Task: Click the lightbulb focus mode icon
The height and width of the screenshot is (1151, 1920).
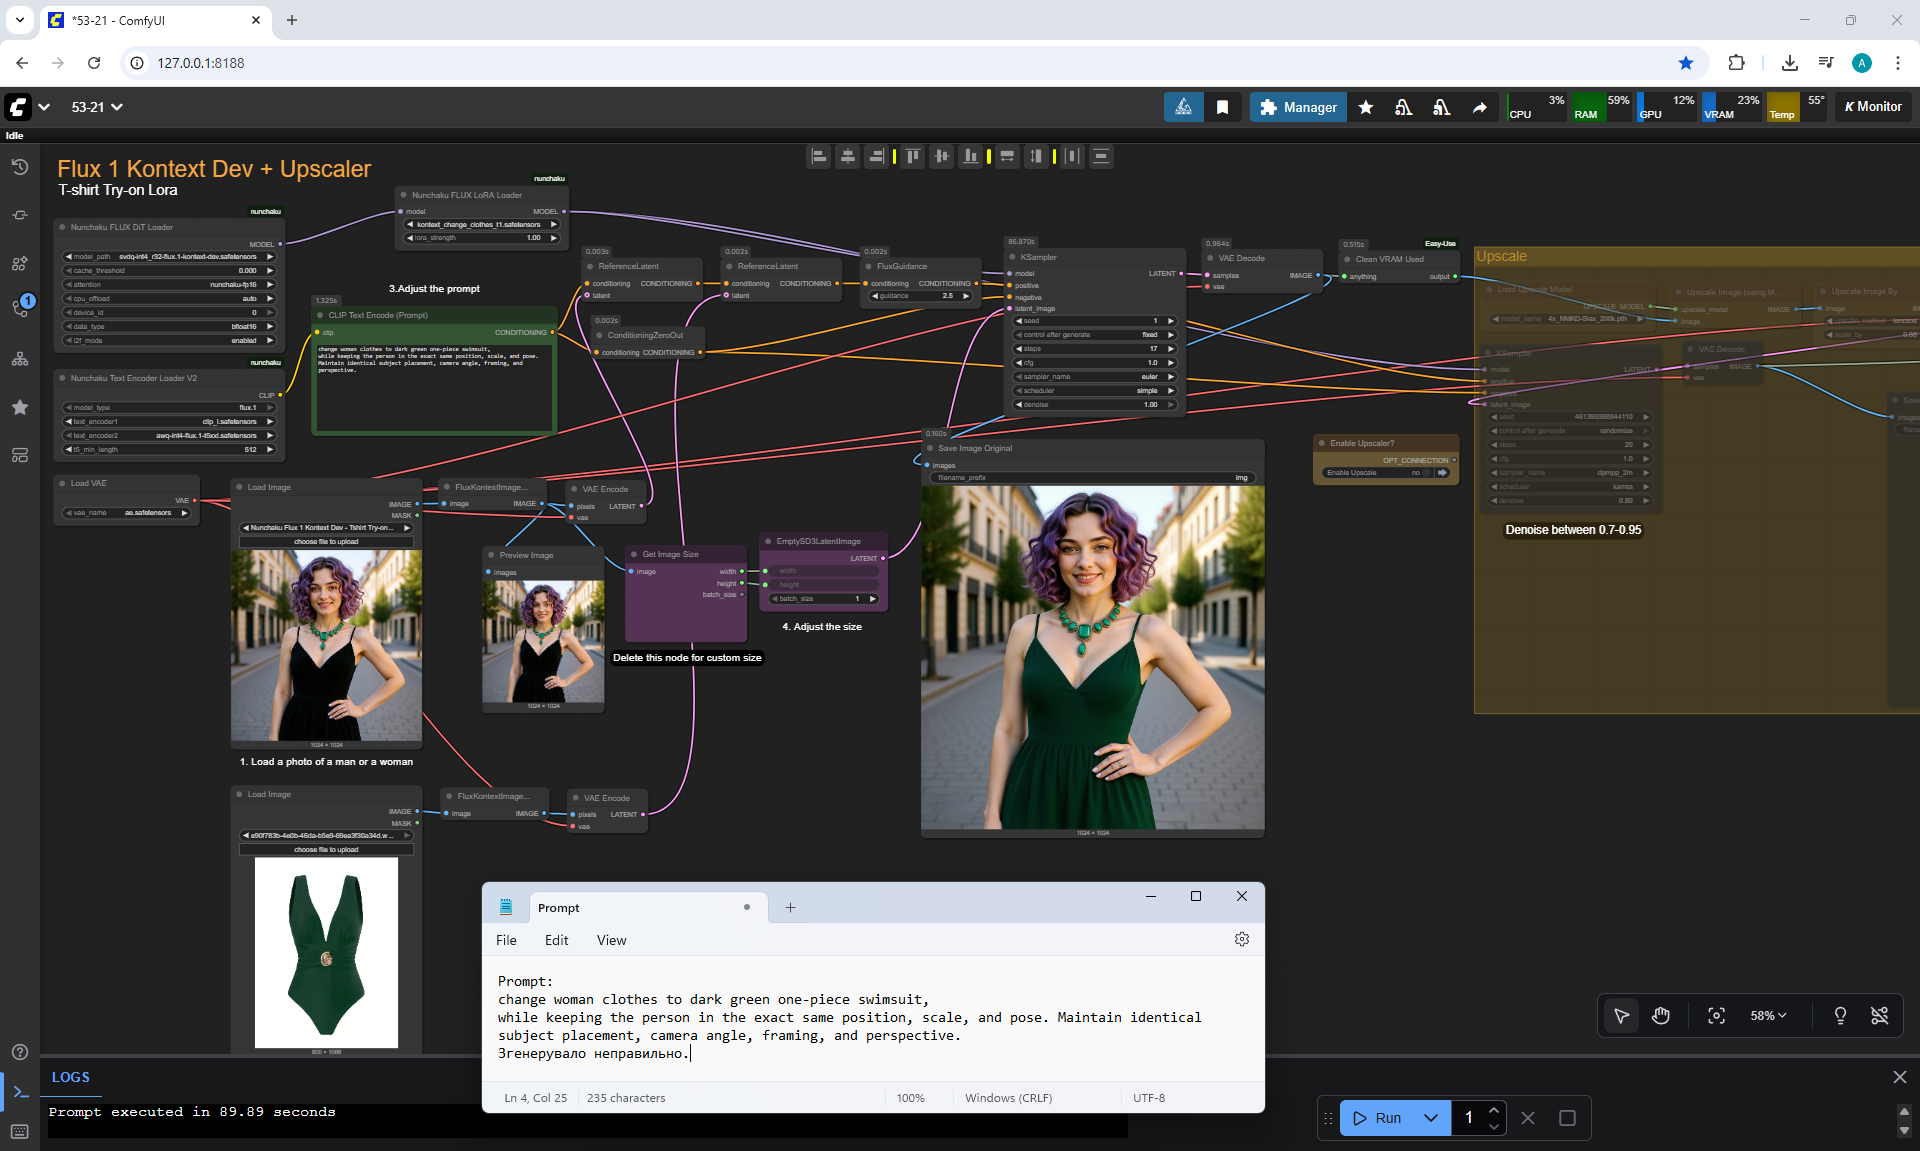Action: tap(1840, 1016)
